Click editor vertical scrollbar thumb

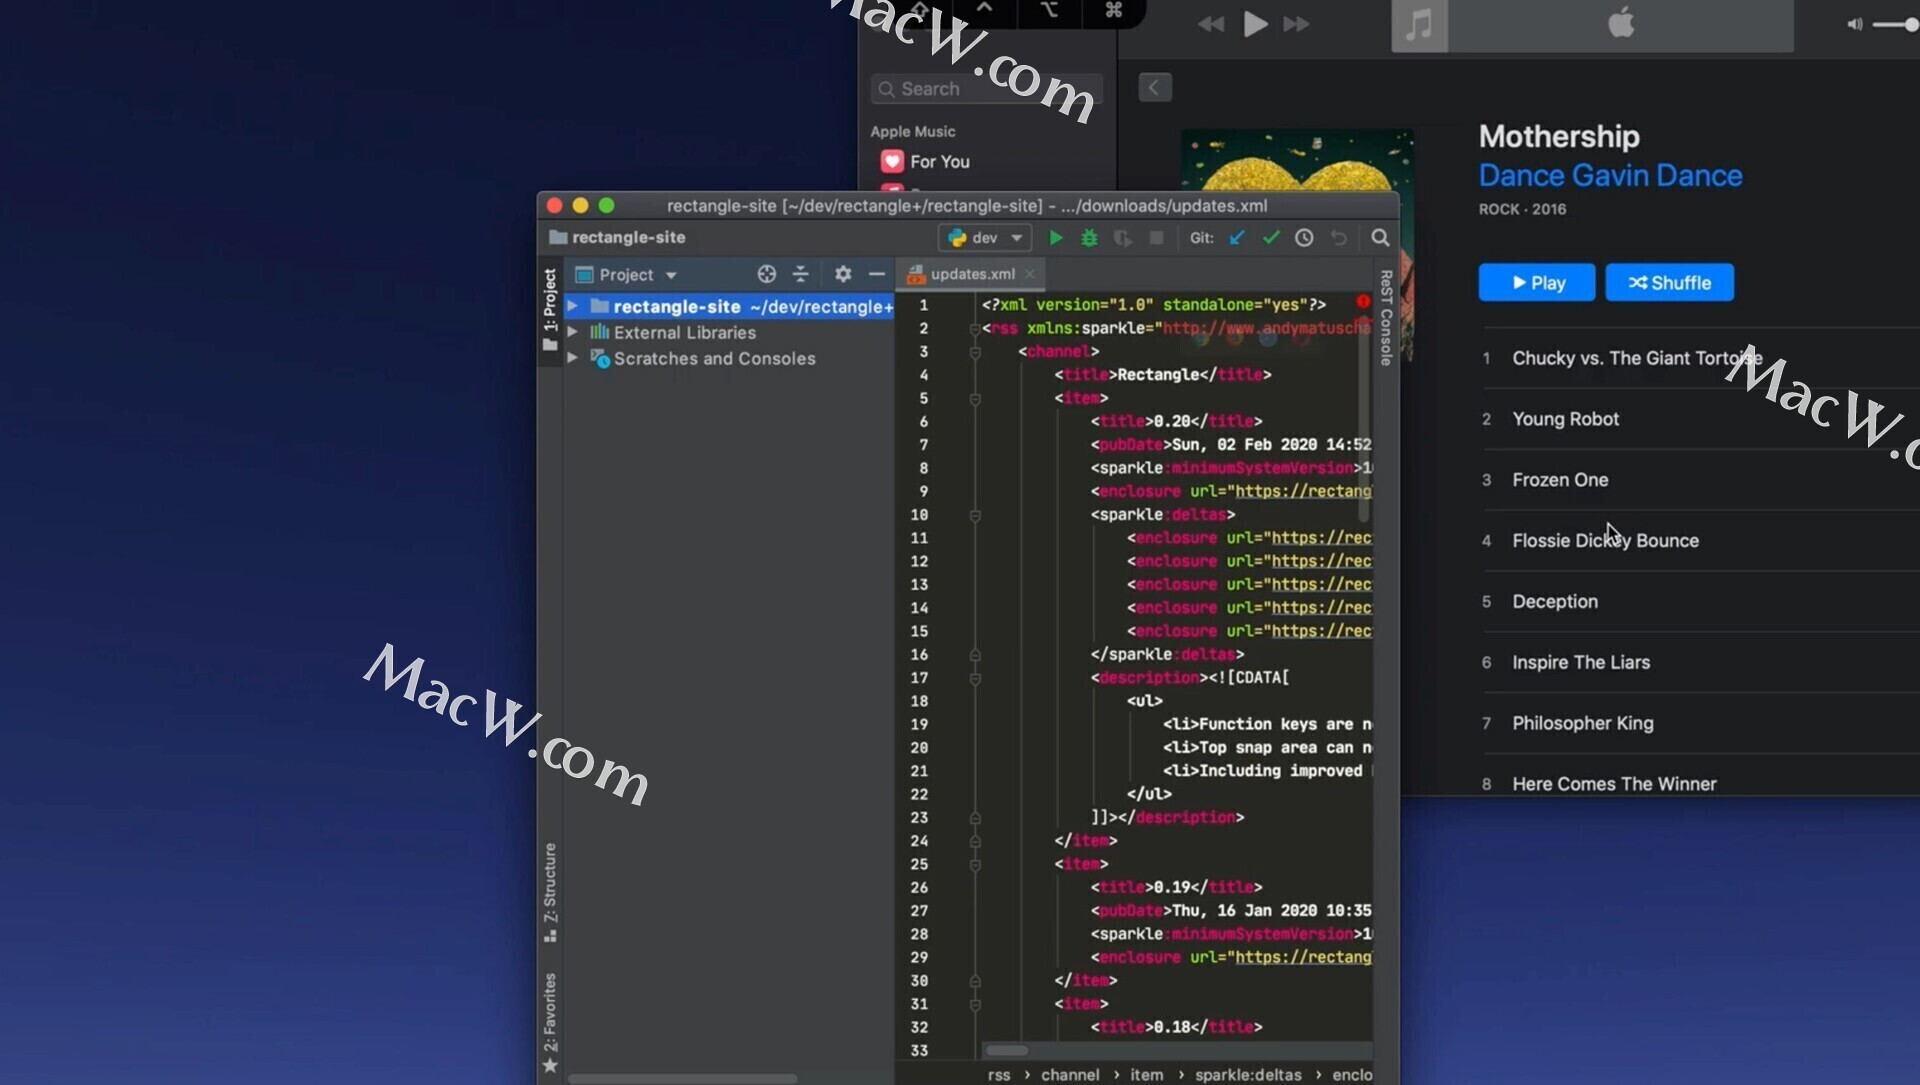click(x=1363, y=420)
